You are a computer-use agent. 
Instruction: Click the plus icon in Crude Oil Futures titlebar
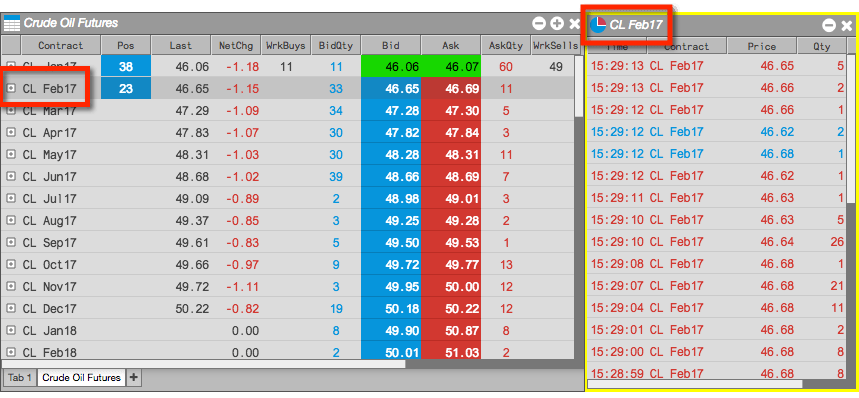[557, 24]
